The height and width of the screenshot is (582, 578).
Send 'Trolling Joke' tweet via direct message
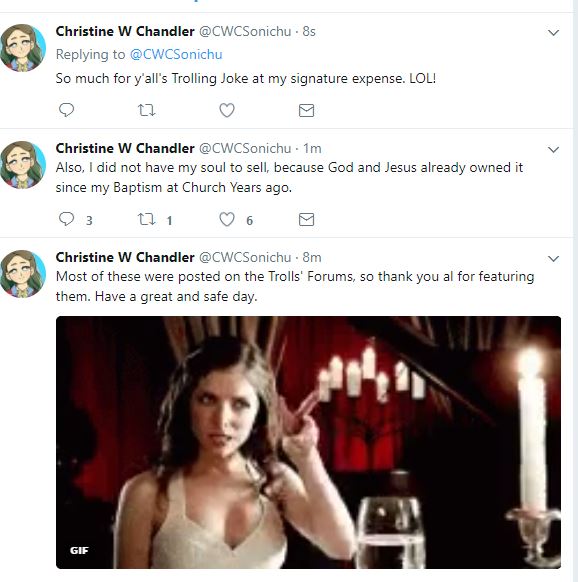(306, 110)
